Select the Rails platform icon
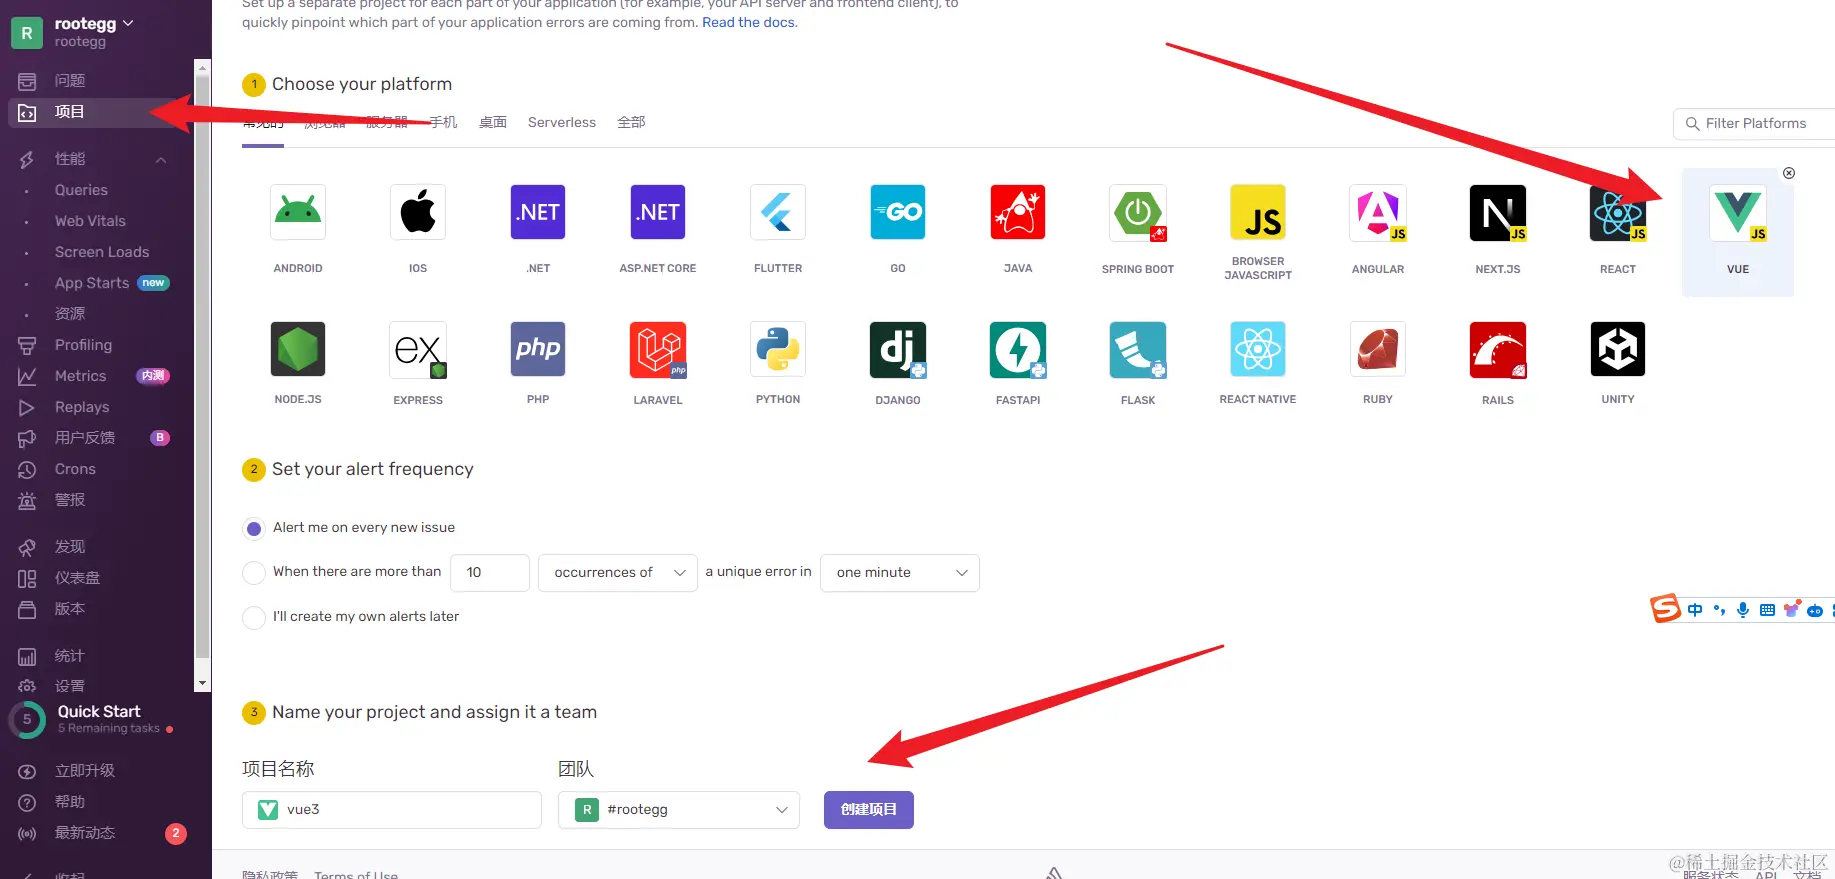The width and height of the screenshot is (1835, 879). click(1498, 349)
